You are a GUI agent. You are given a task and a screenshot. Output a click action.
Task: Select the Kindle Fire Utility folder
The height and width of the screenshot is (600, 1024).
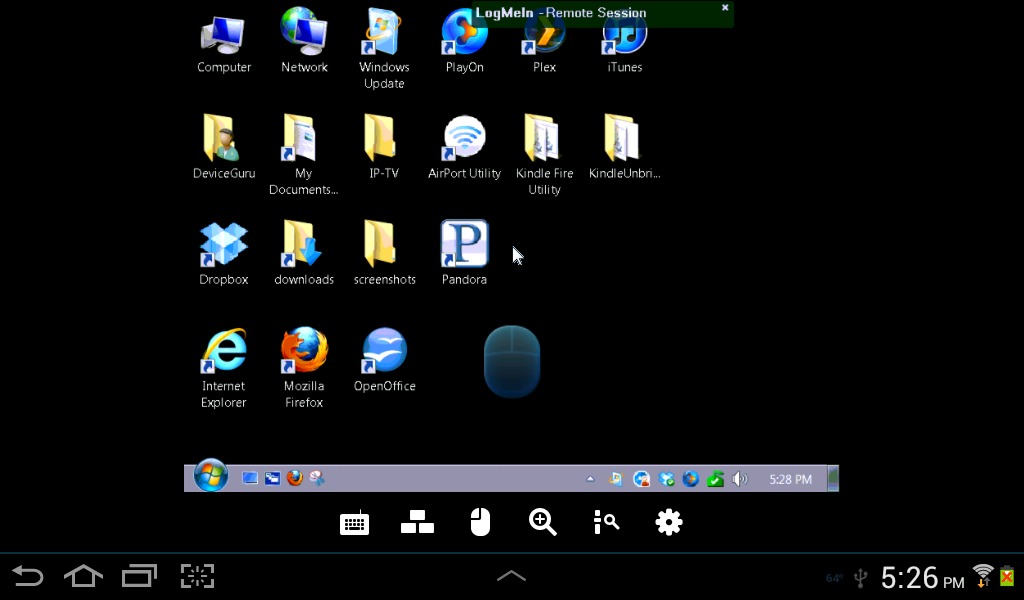[x=544, y=138]
